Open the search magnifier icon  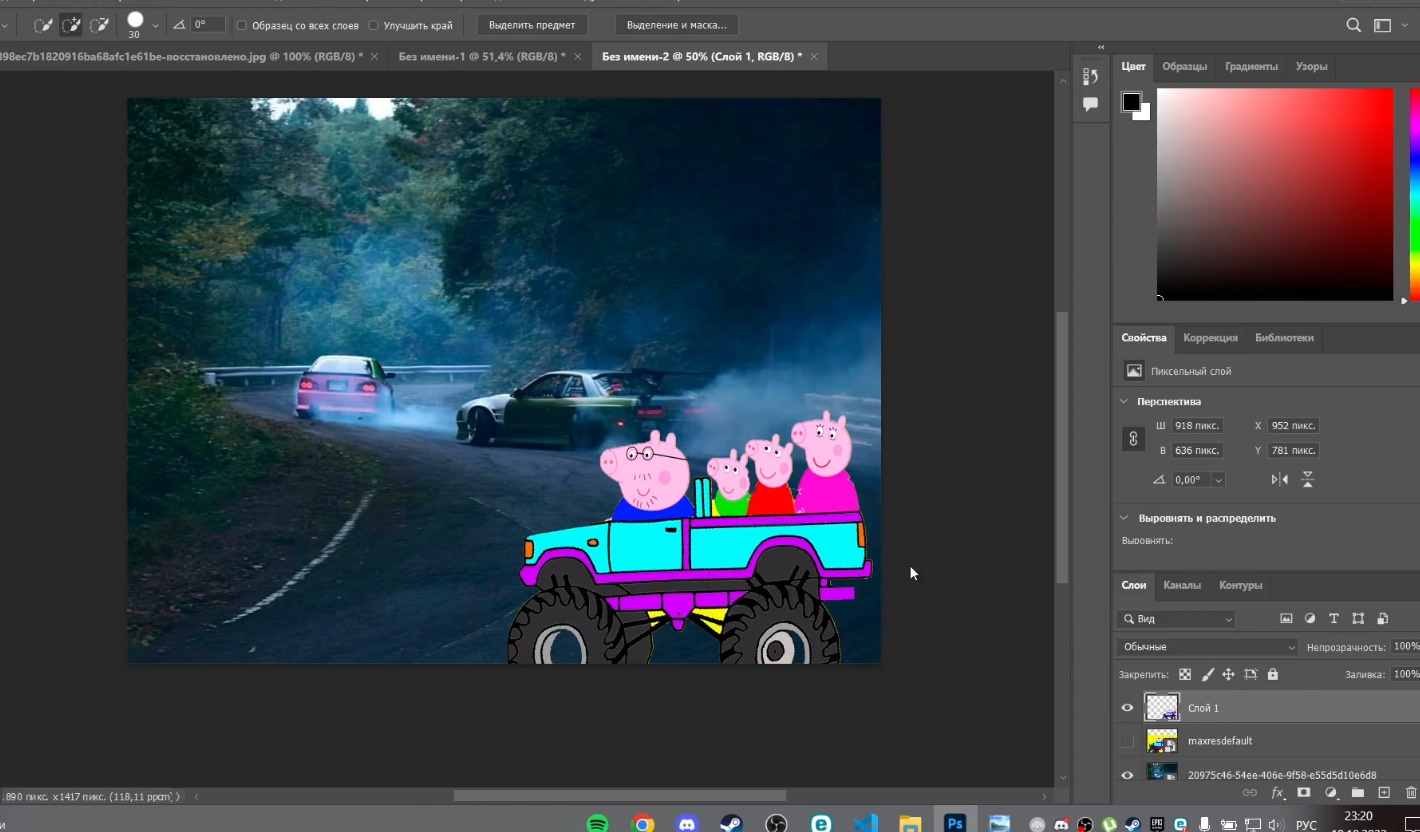[1353, 25]
